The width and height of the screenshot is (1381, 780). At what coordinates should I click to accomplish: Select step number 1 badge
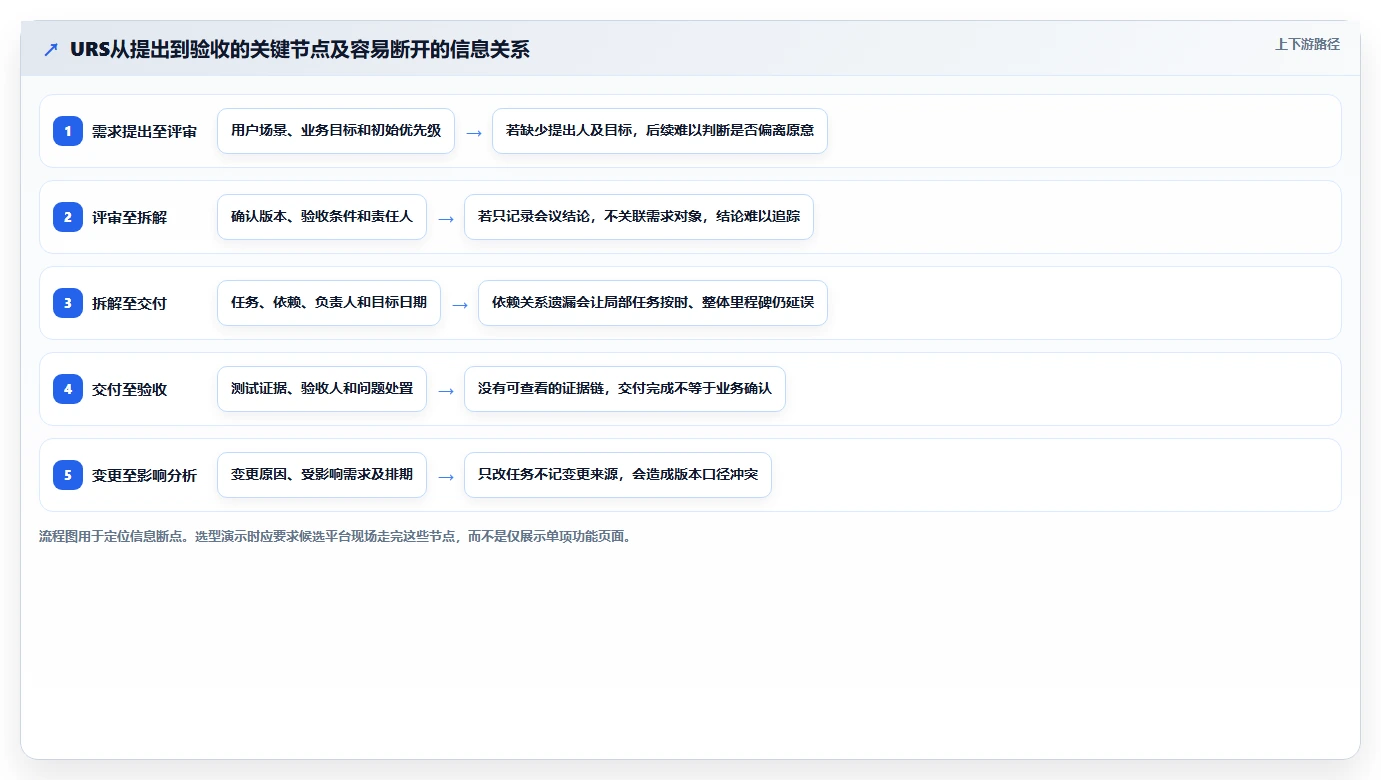[x=68, y=131]
